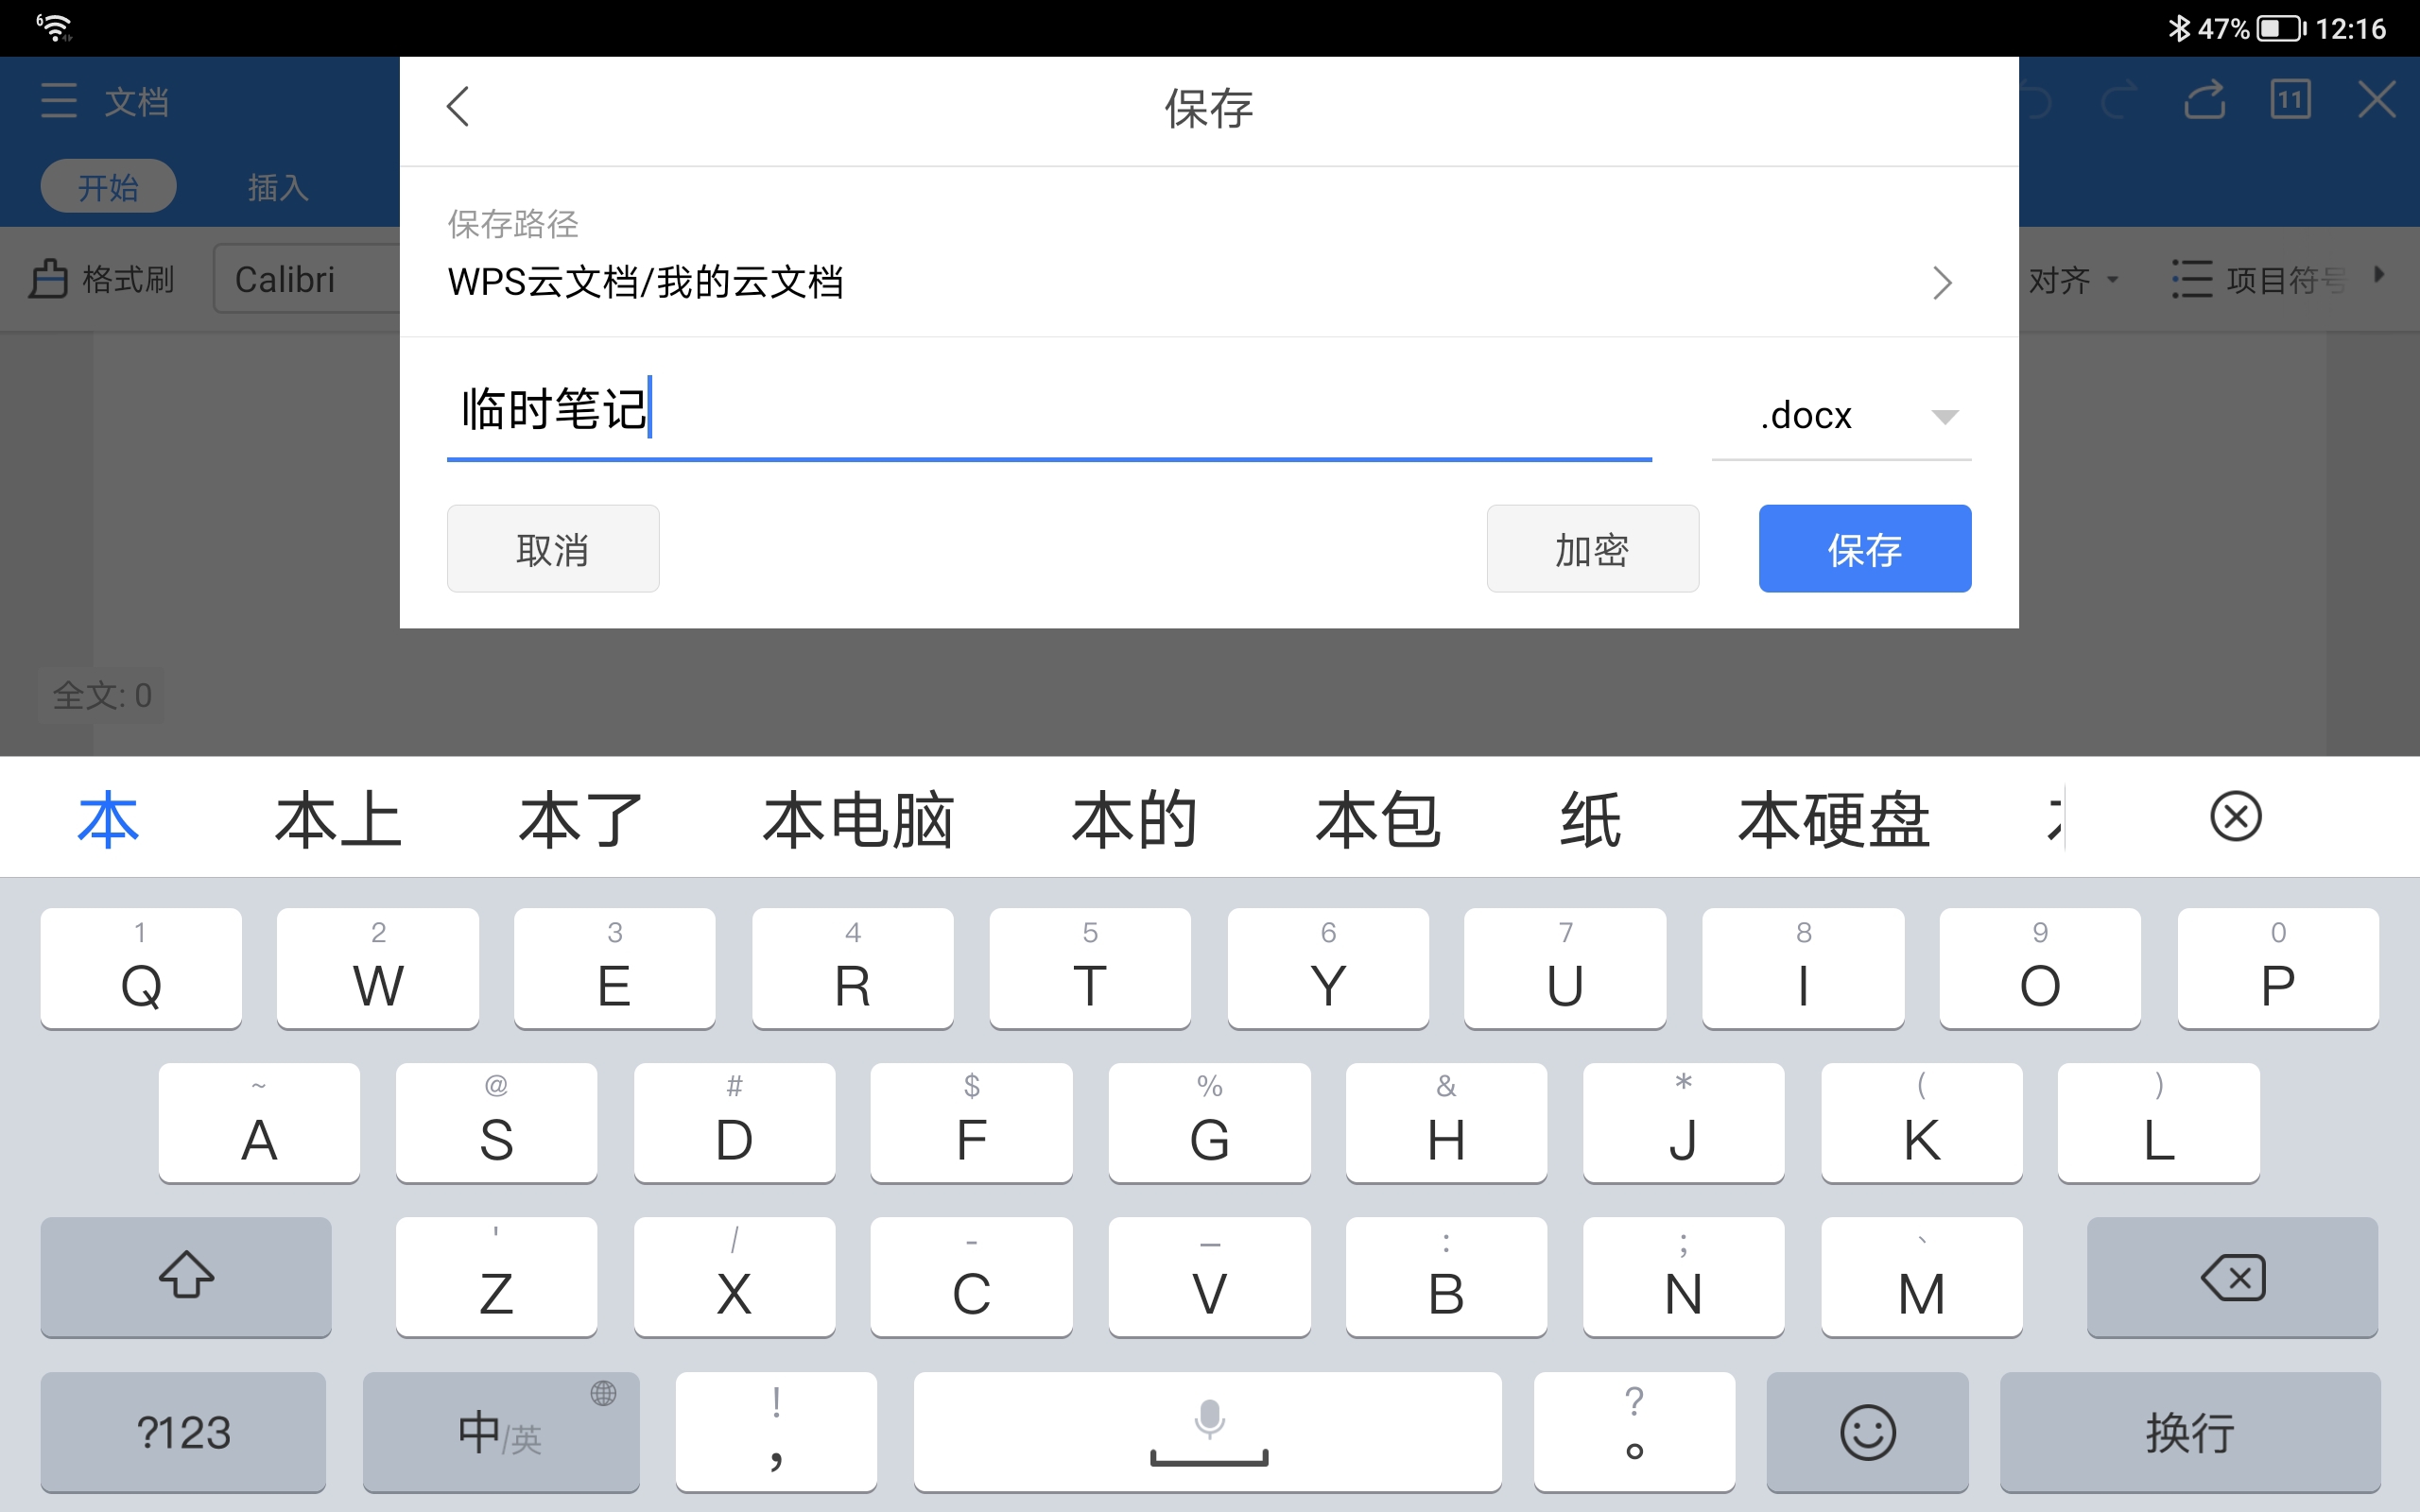Screen dimensions: 2420x1512
Task: Tap the period key with question mark
Action: coord(1634,1431)
